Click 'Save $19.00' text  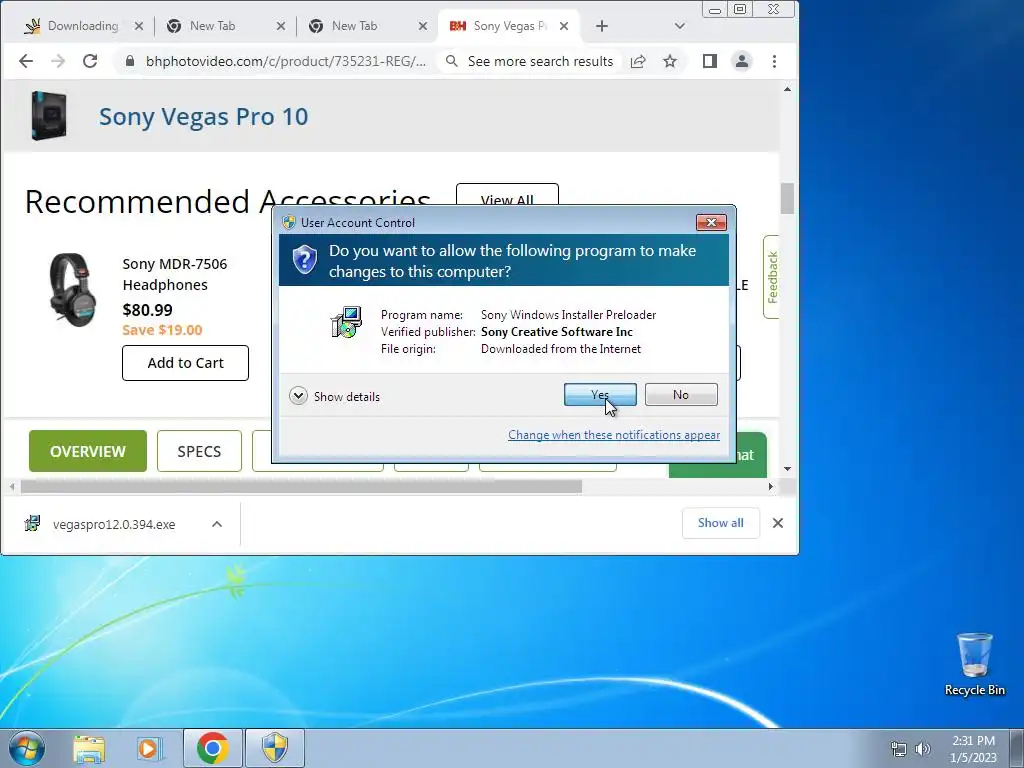[x=162, y=330]
